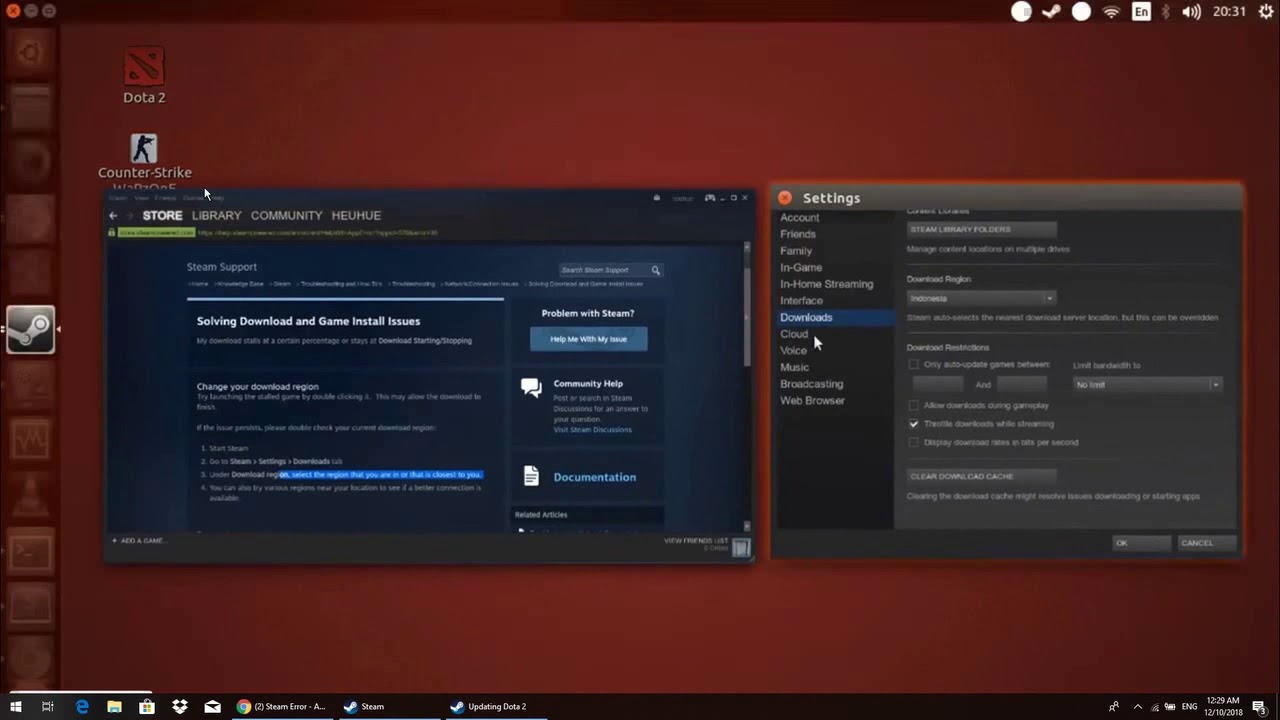Open Dropbox from the taskbar
The image size is (1280, 720).
179,706
